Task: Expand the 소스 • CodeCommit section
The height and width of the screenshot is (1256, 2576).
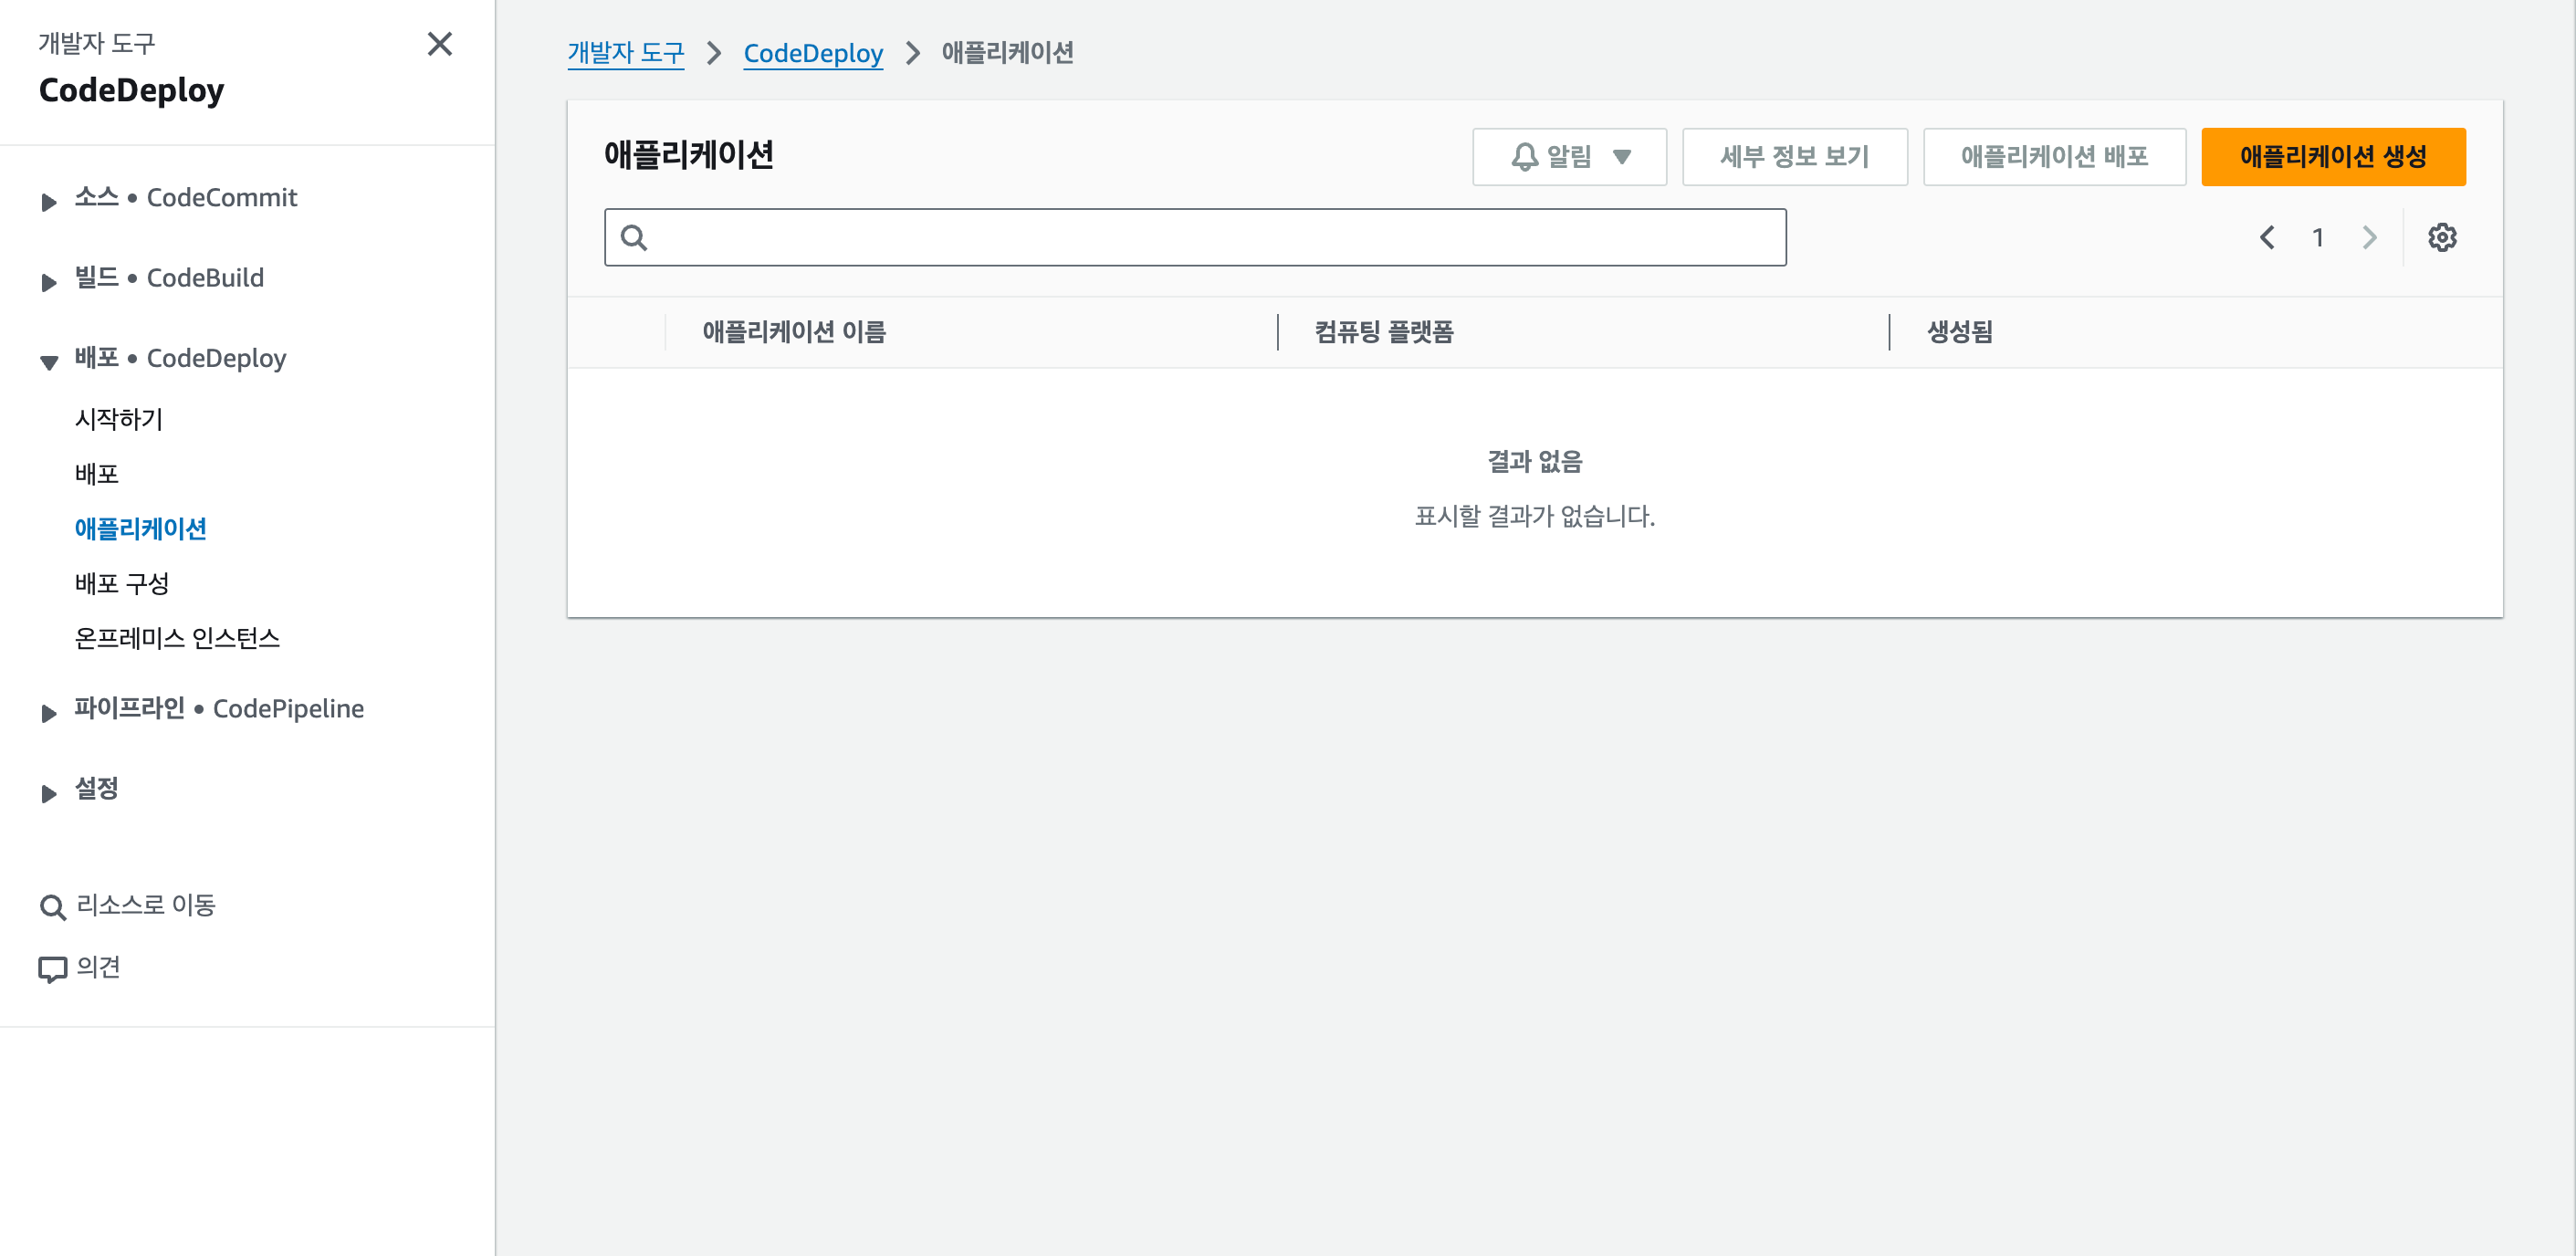Action: [49, 201]
